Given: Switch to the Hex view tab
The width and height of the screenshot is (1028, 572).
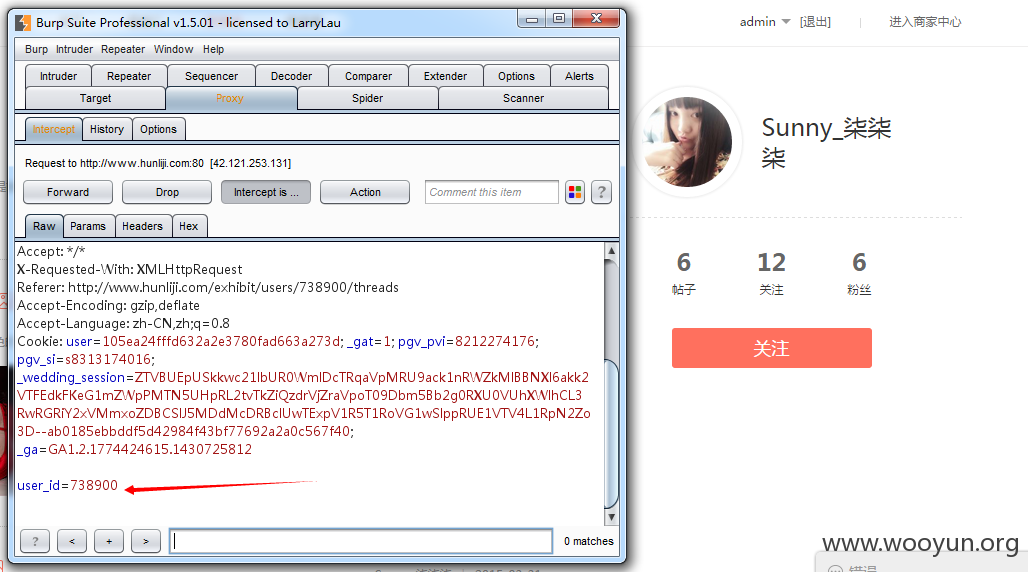Looking at the screenshot, I should (x=189, y=226).
